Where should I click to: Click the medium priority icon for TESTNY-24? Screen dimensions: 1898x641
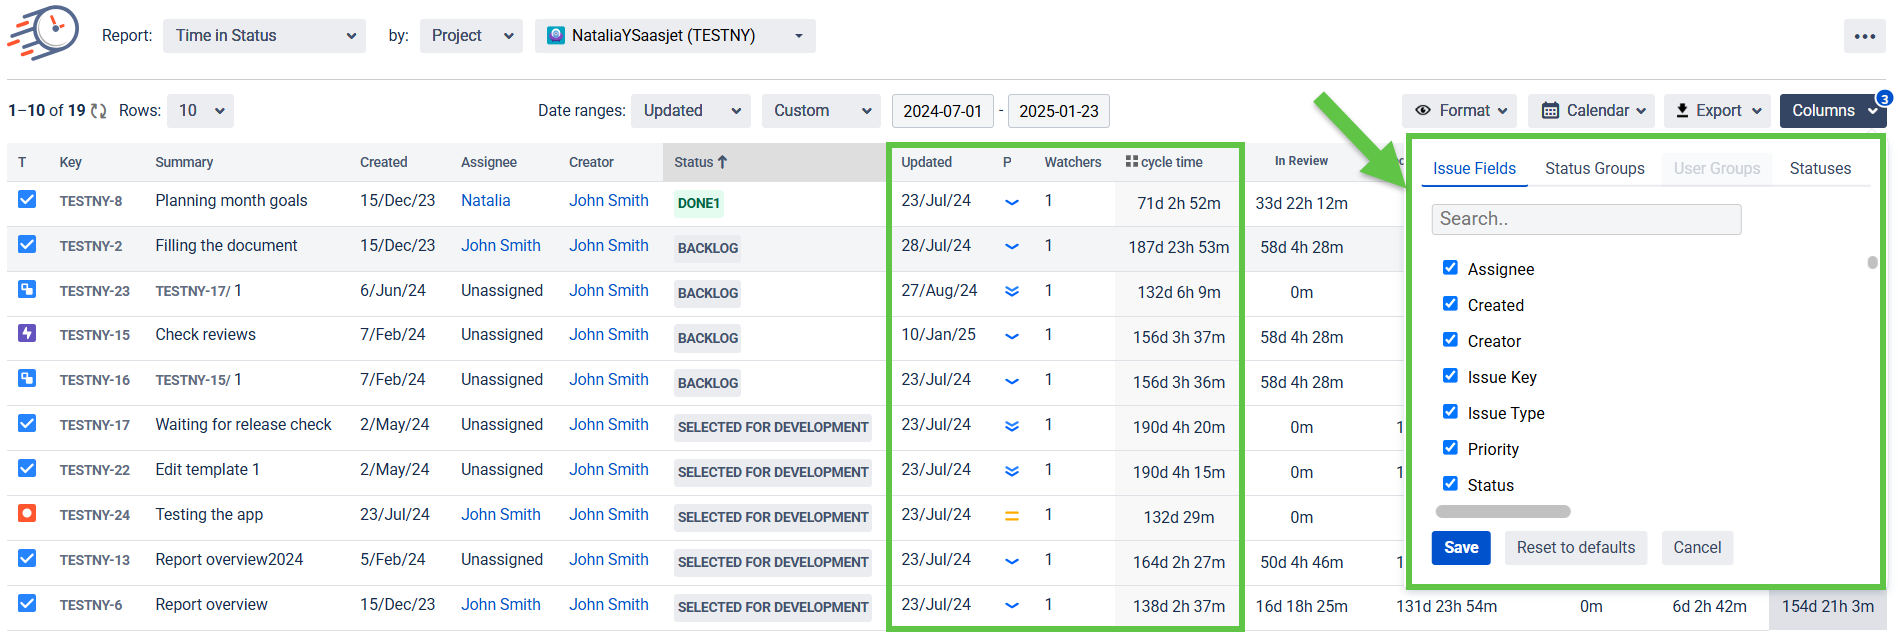[1012, 516]
